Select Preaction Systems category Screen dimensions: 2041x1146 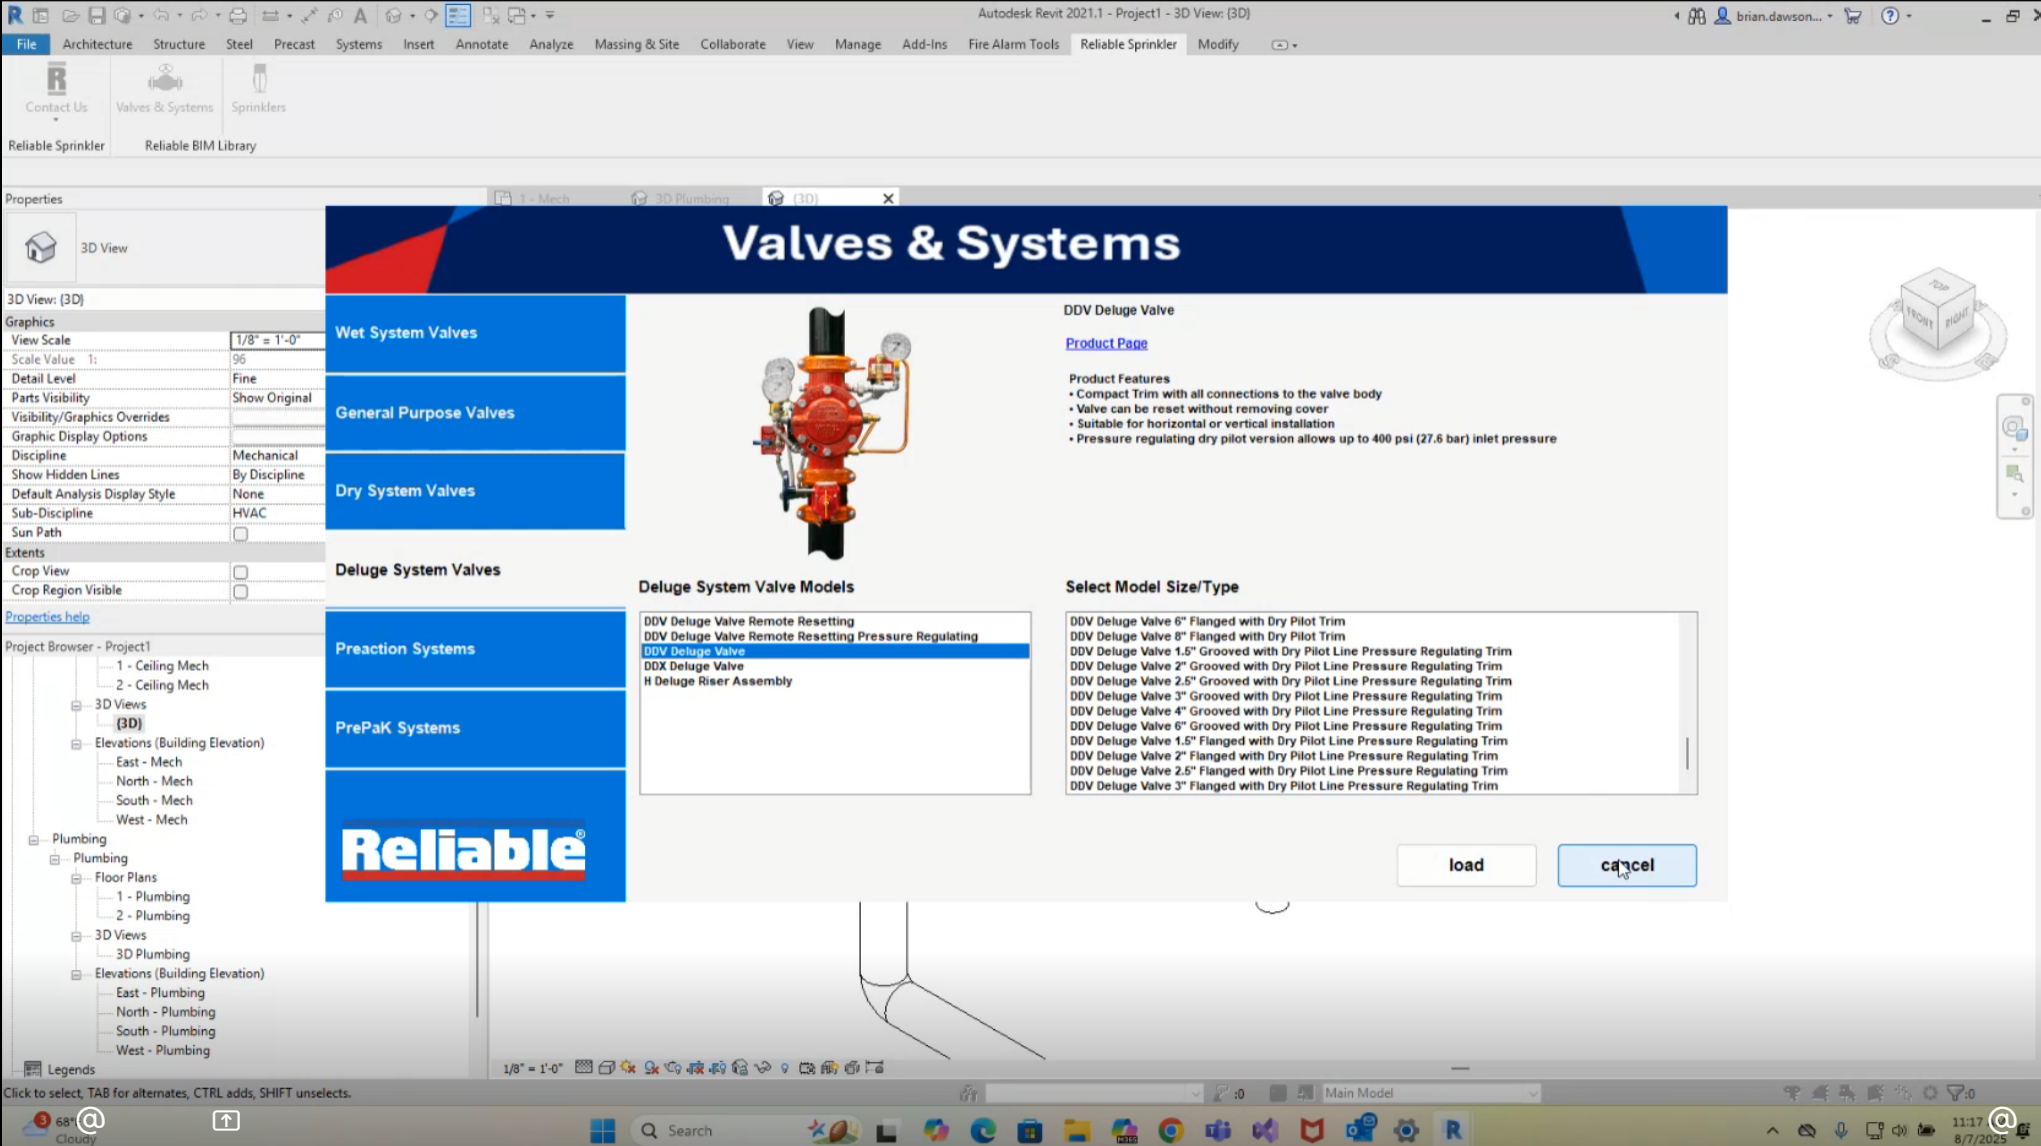coord(475,649)
